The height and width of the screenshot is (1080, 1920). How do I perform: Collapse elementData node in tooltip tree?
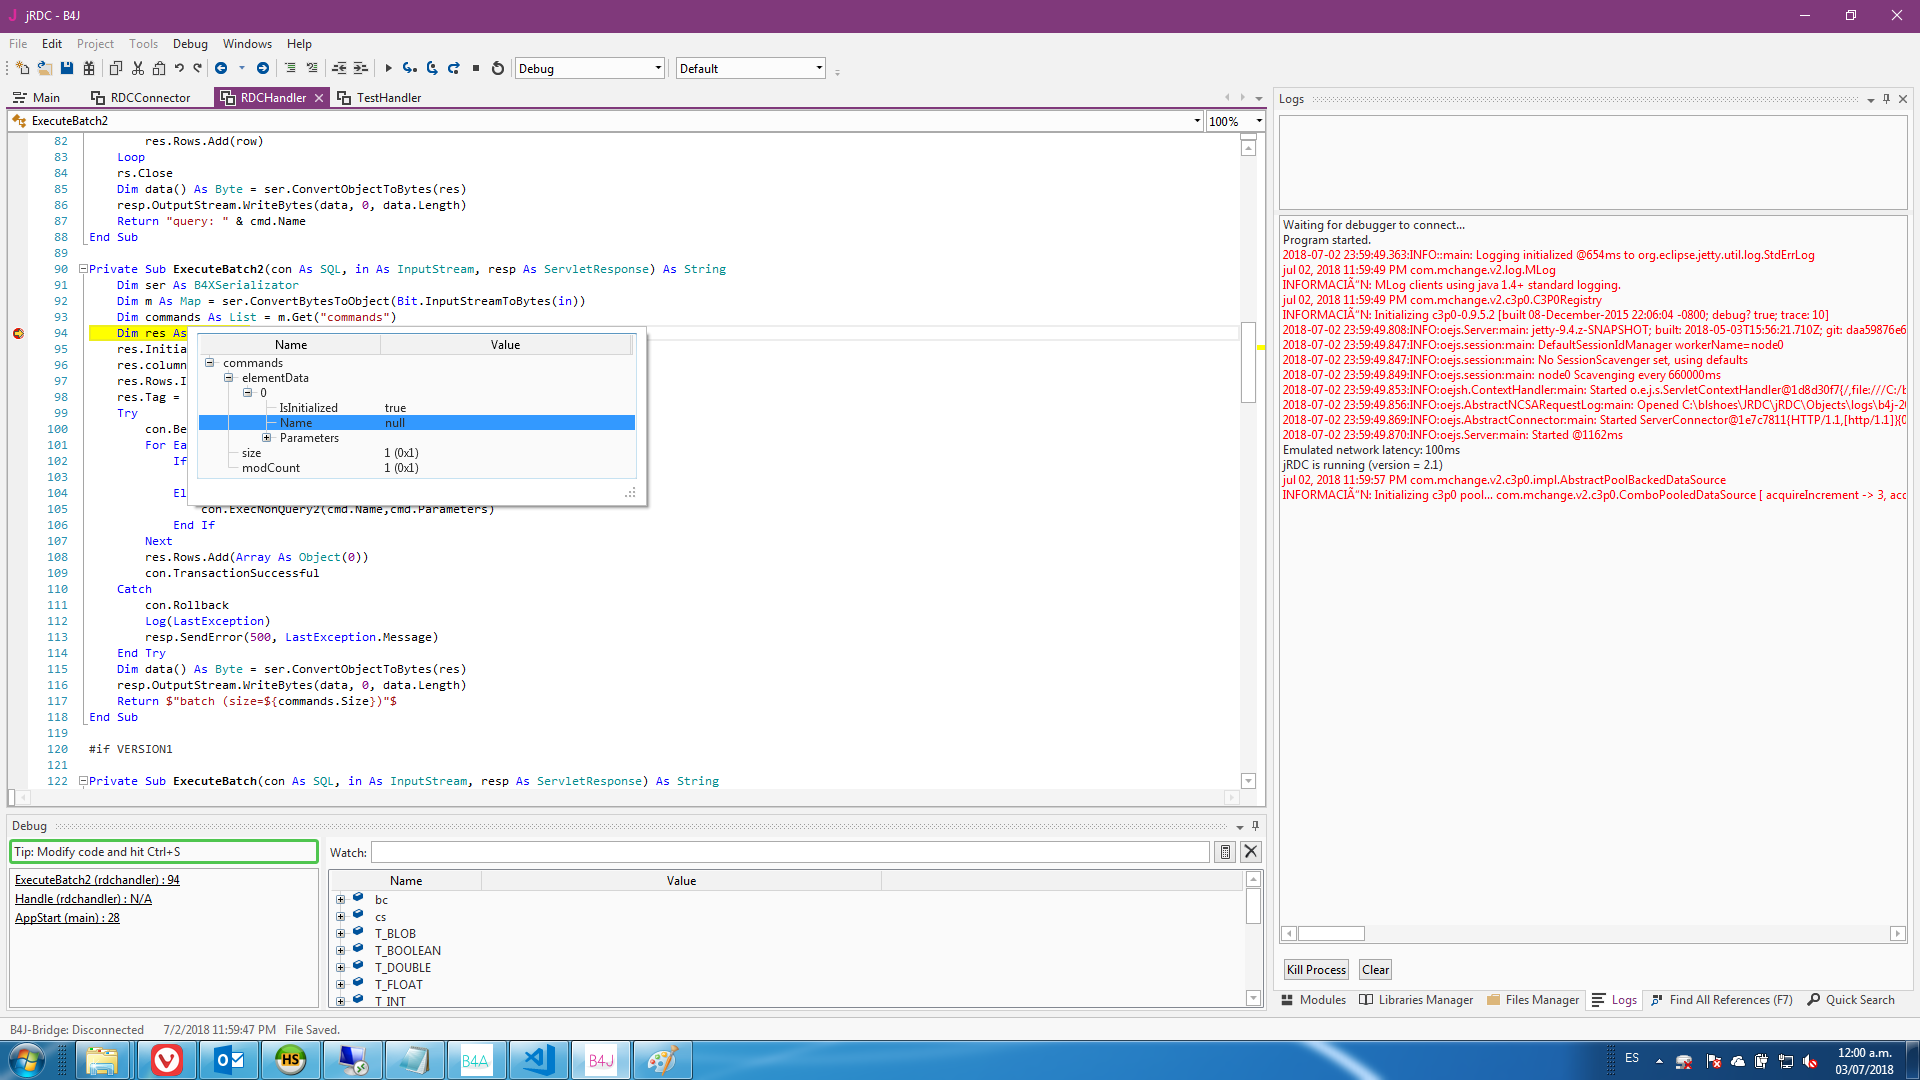[x=229, y=378]
